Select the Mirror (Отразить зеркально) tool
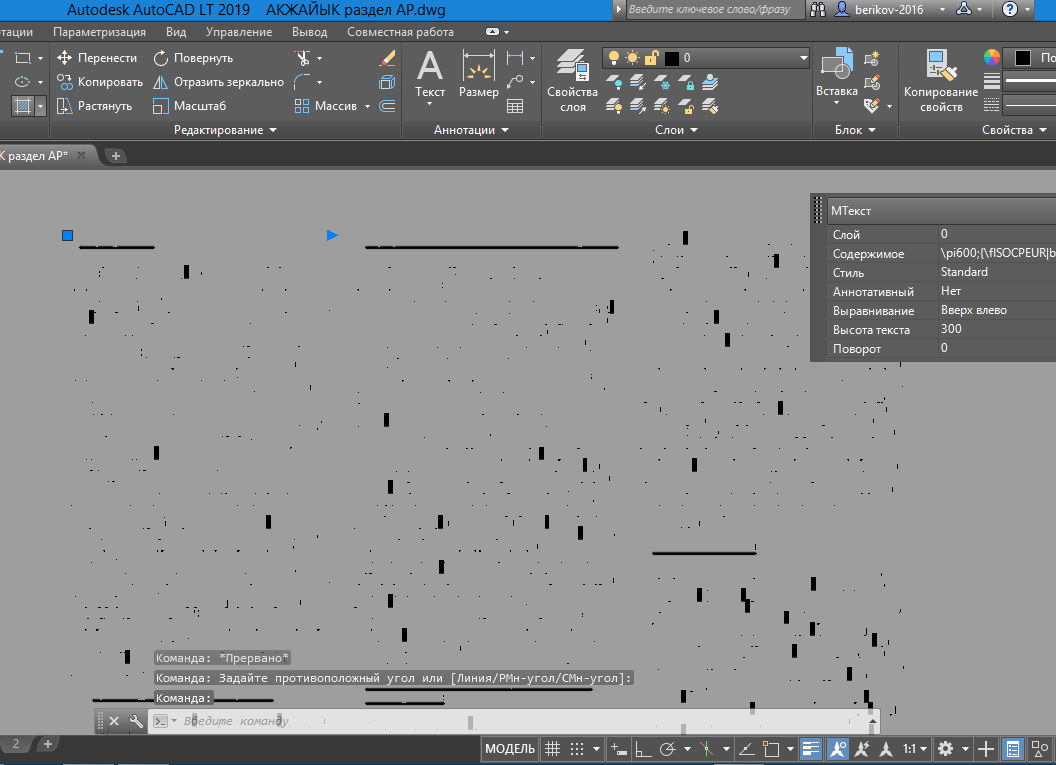The width and height of the screenshot is (1056, 765). [x=218, y=82]
